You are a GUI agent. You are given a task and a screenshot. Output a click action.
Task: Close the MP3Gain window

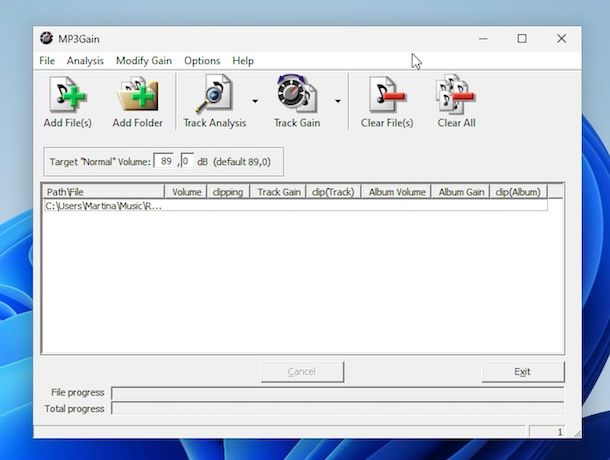point(561,39)
